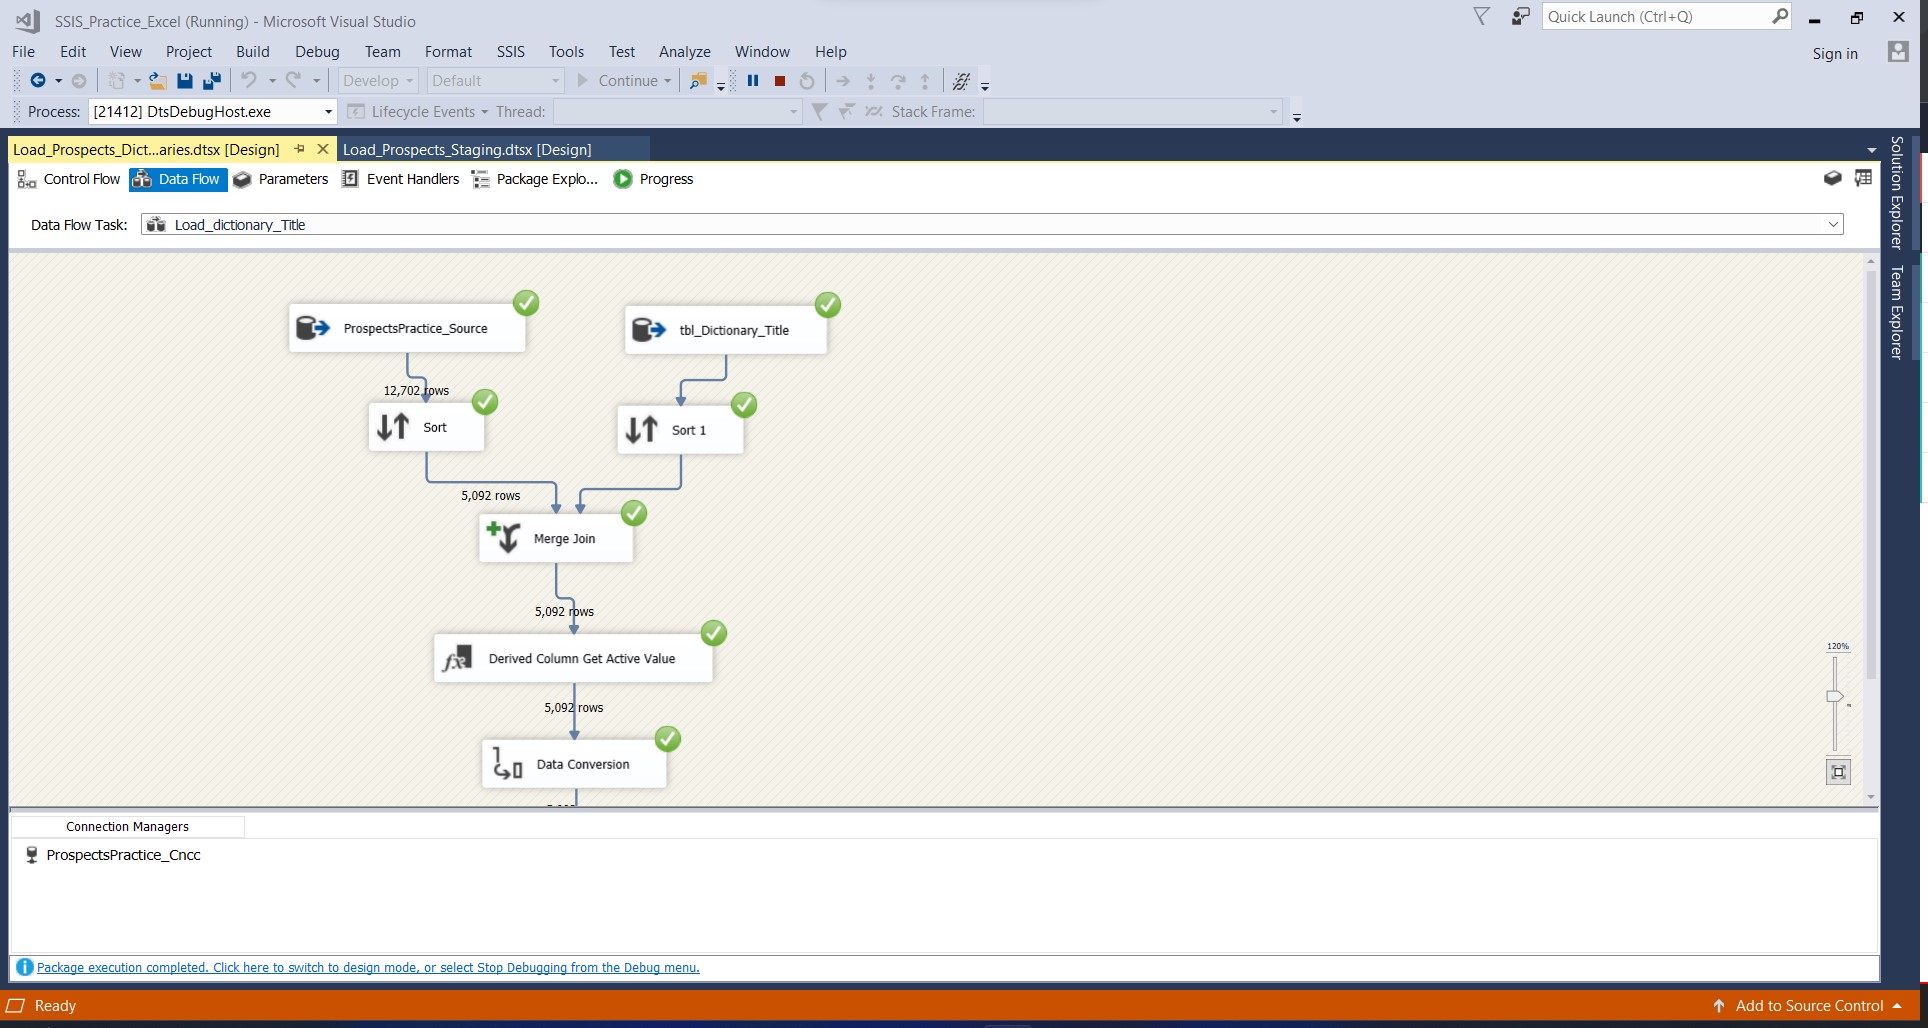Screen dimensions: 1928x1028
Task: Open the Undo history dropdown arrow
Action: coord(271,81)
